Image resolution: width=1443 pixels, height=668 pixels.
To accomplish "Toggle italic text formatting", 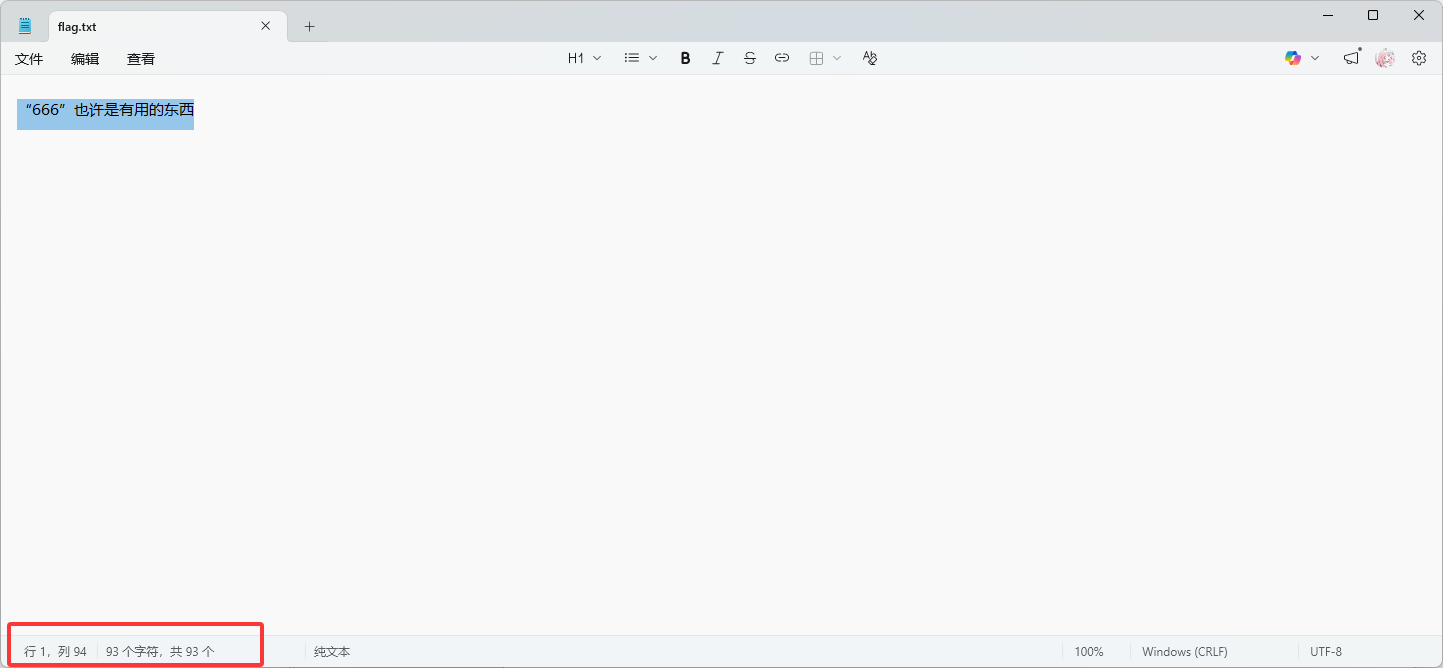I will (x=717, y=58).
